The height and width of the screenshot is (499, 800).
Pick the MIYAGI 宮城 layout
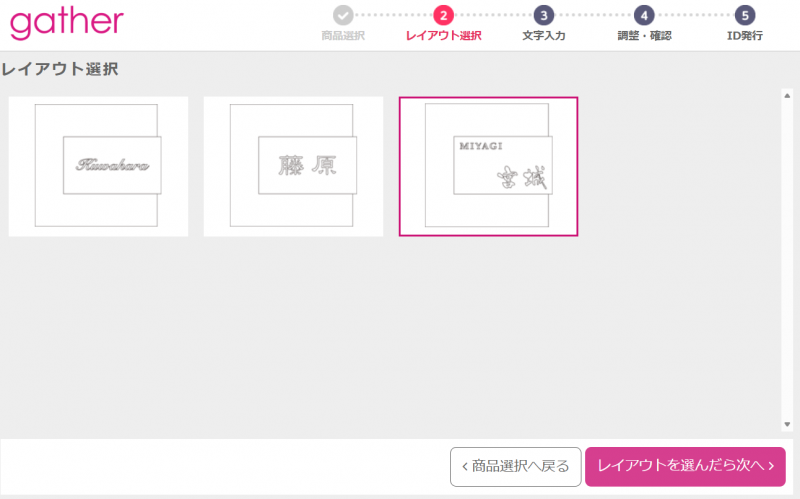[488, 166]
